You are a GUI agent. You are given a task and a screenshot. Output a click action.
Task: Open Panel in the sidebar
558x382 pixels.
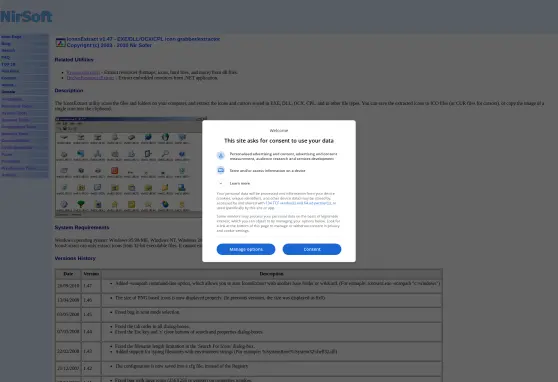tap(7, 154)
